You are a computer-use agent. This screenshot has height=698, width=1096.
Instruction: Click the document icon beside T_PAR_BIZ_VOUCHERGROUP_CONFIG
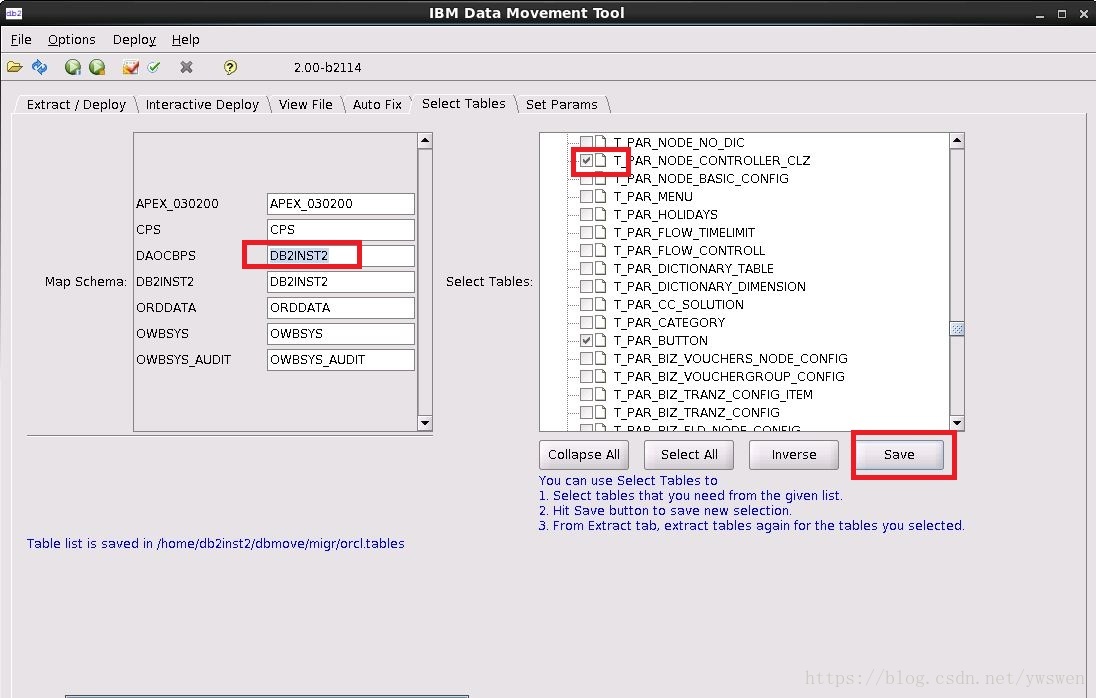600,377
